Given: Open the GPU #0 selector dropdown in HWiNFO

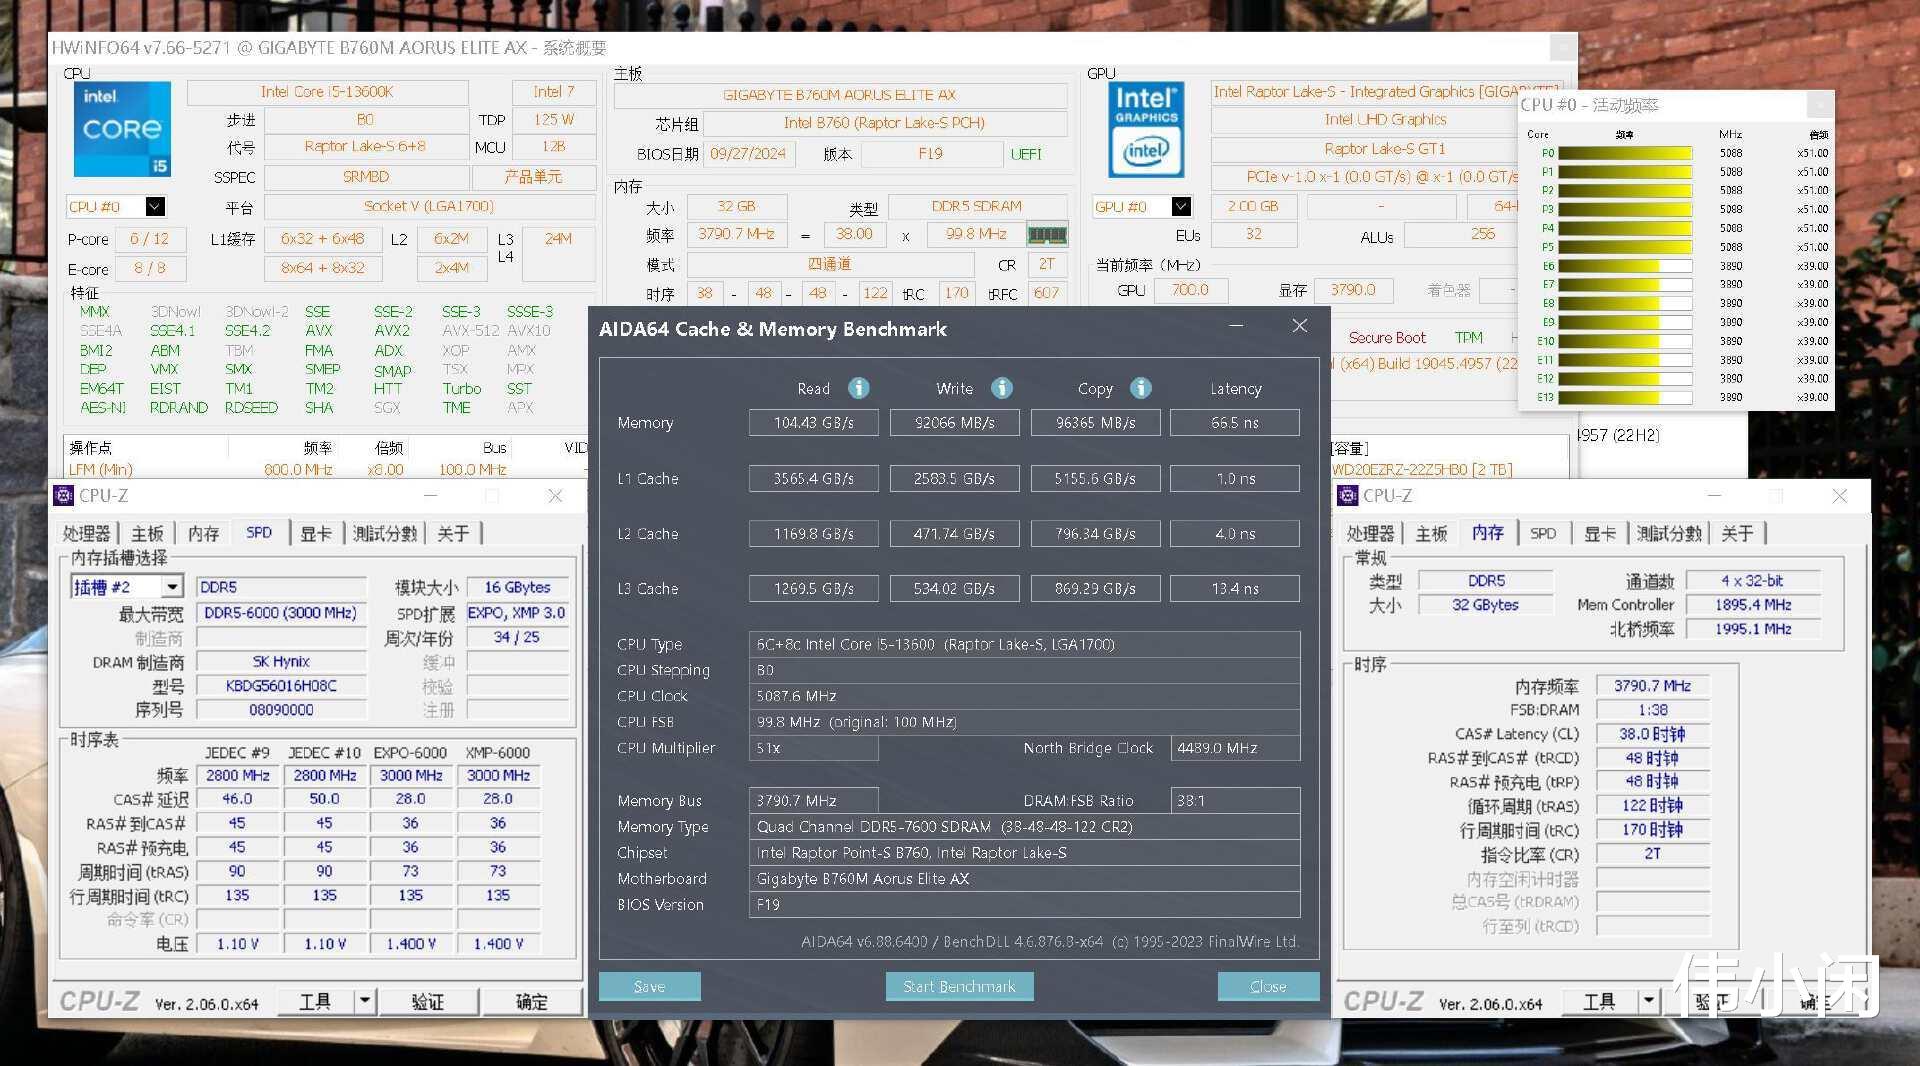Looking at the screenshot, I should [x=1182, y=207].
